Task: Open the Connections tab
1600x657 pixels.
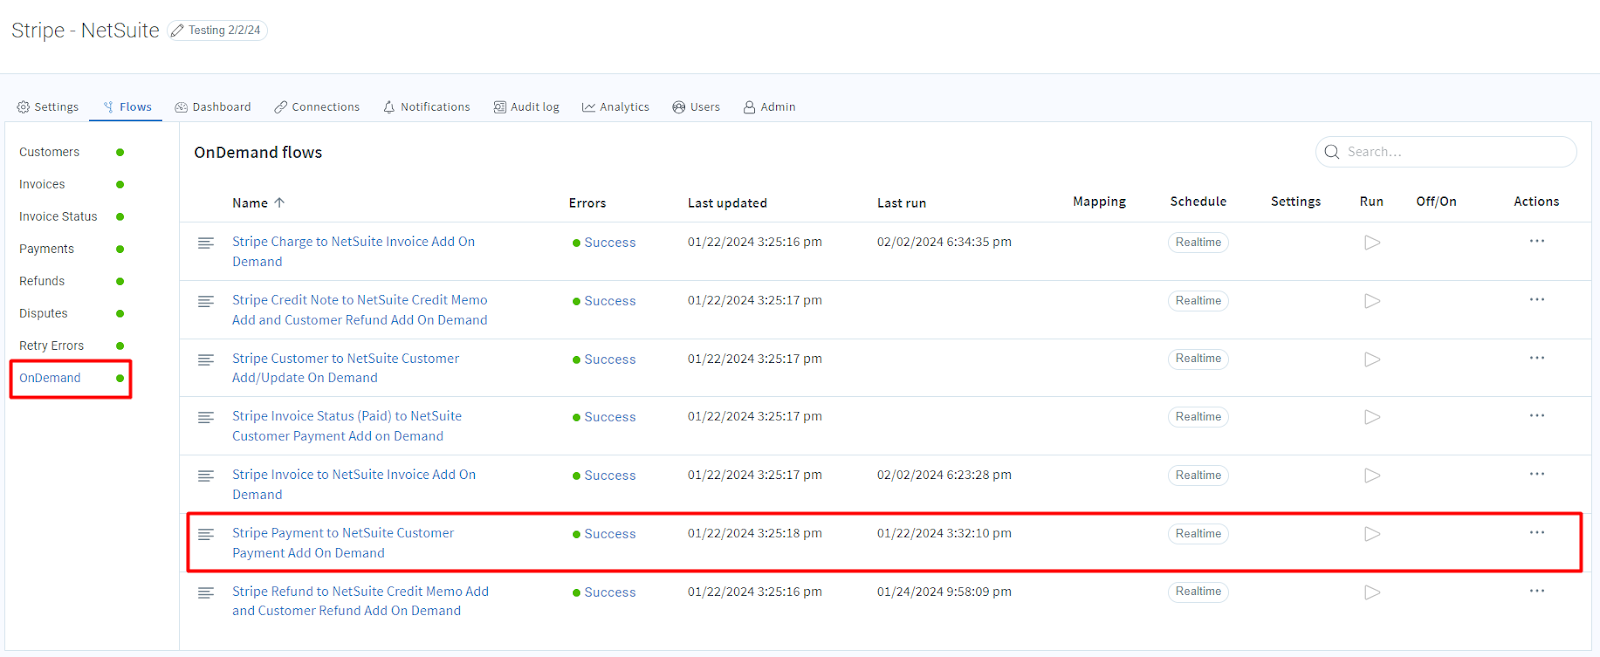Action: coord(317,107)
